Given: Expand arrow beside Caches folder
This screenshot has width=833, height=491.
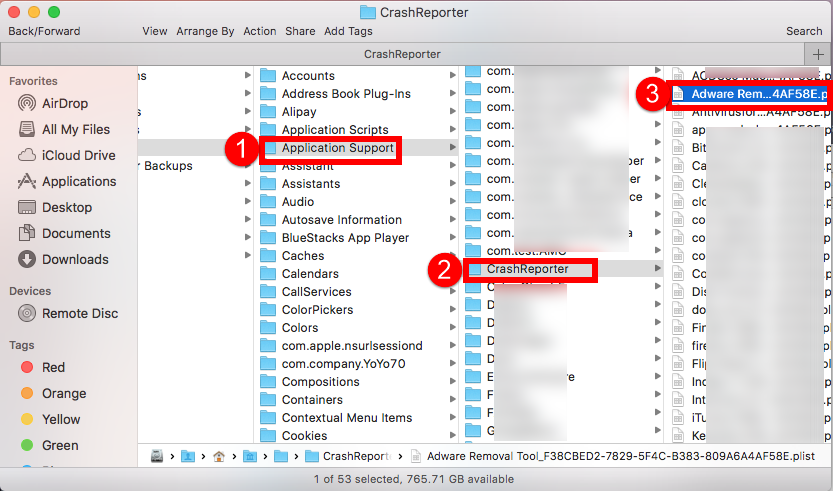Looking at the screenshot, I should (453, 256).
